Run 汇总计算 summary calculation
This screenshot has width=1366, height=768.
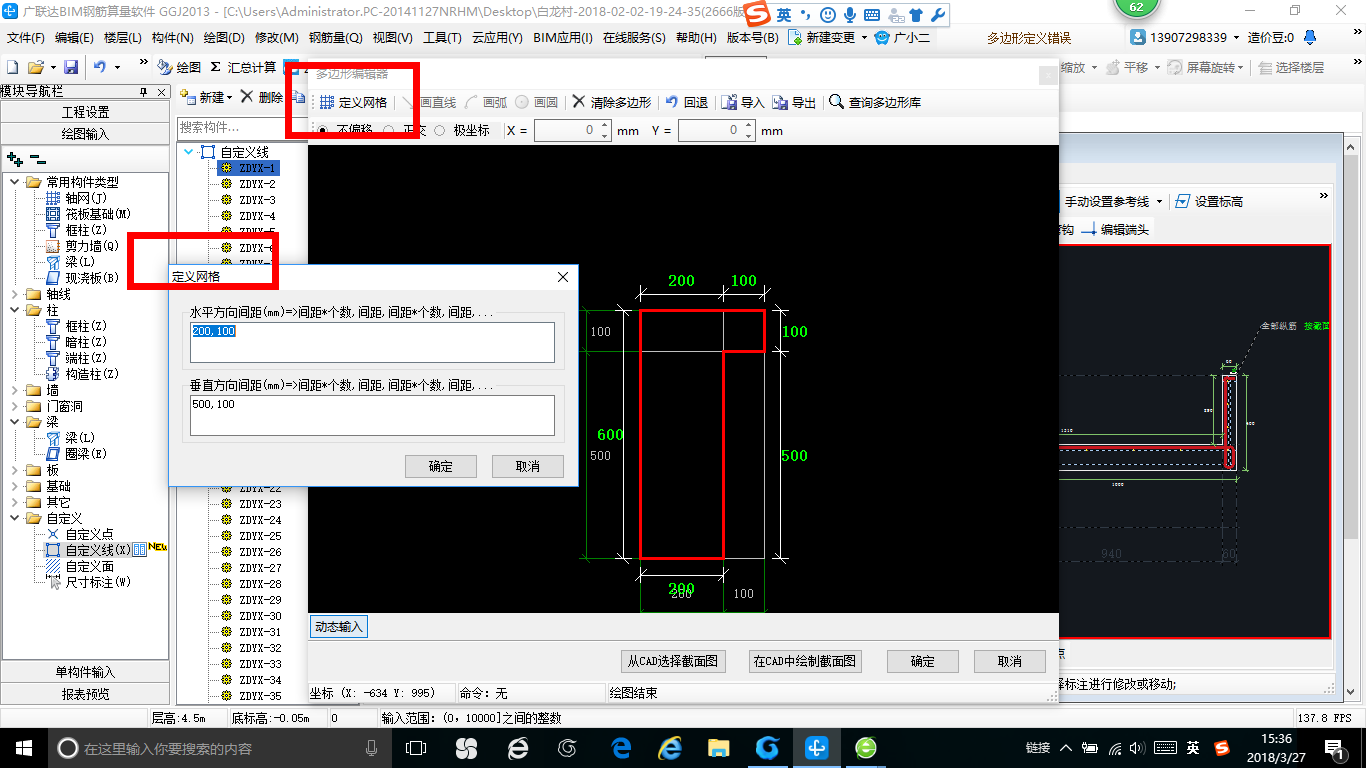[243, 67]
